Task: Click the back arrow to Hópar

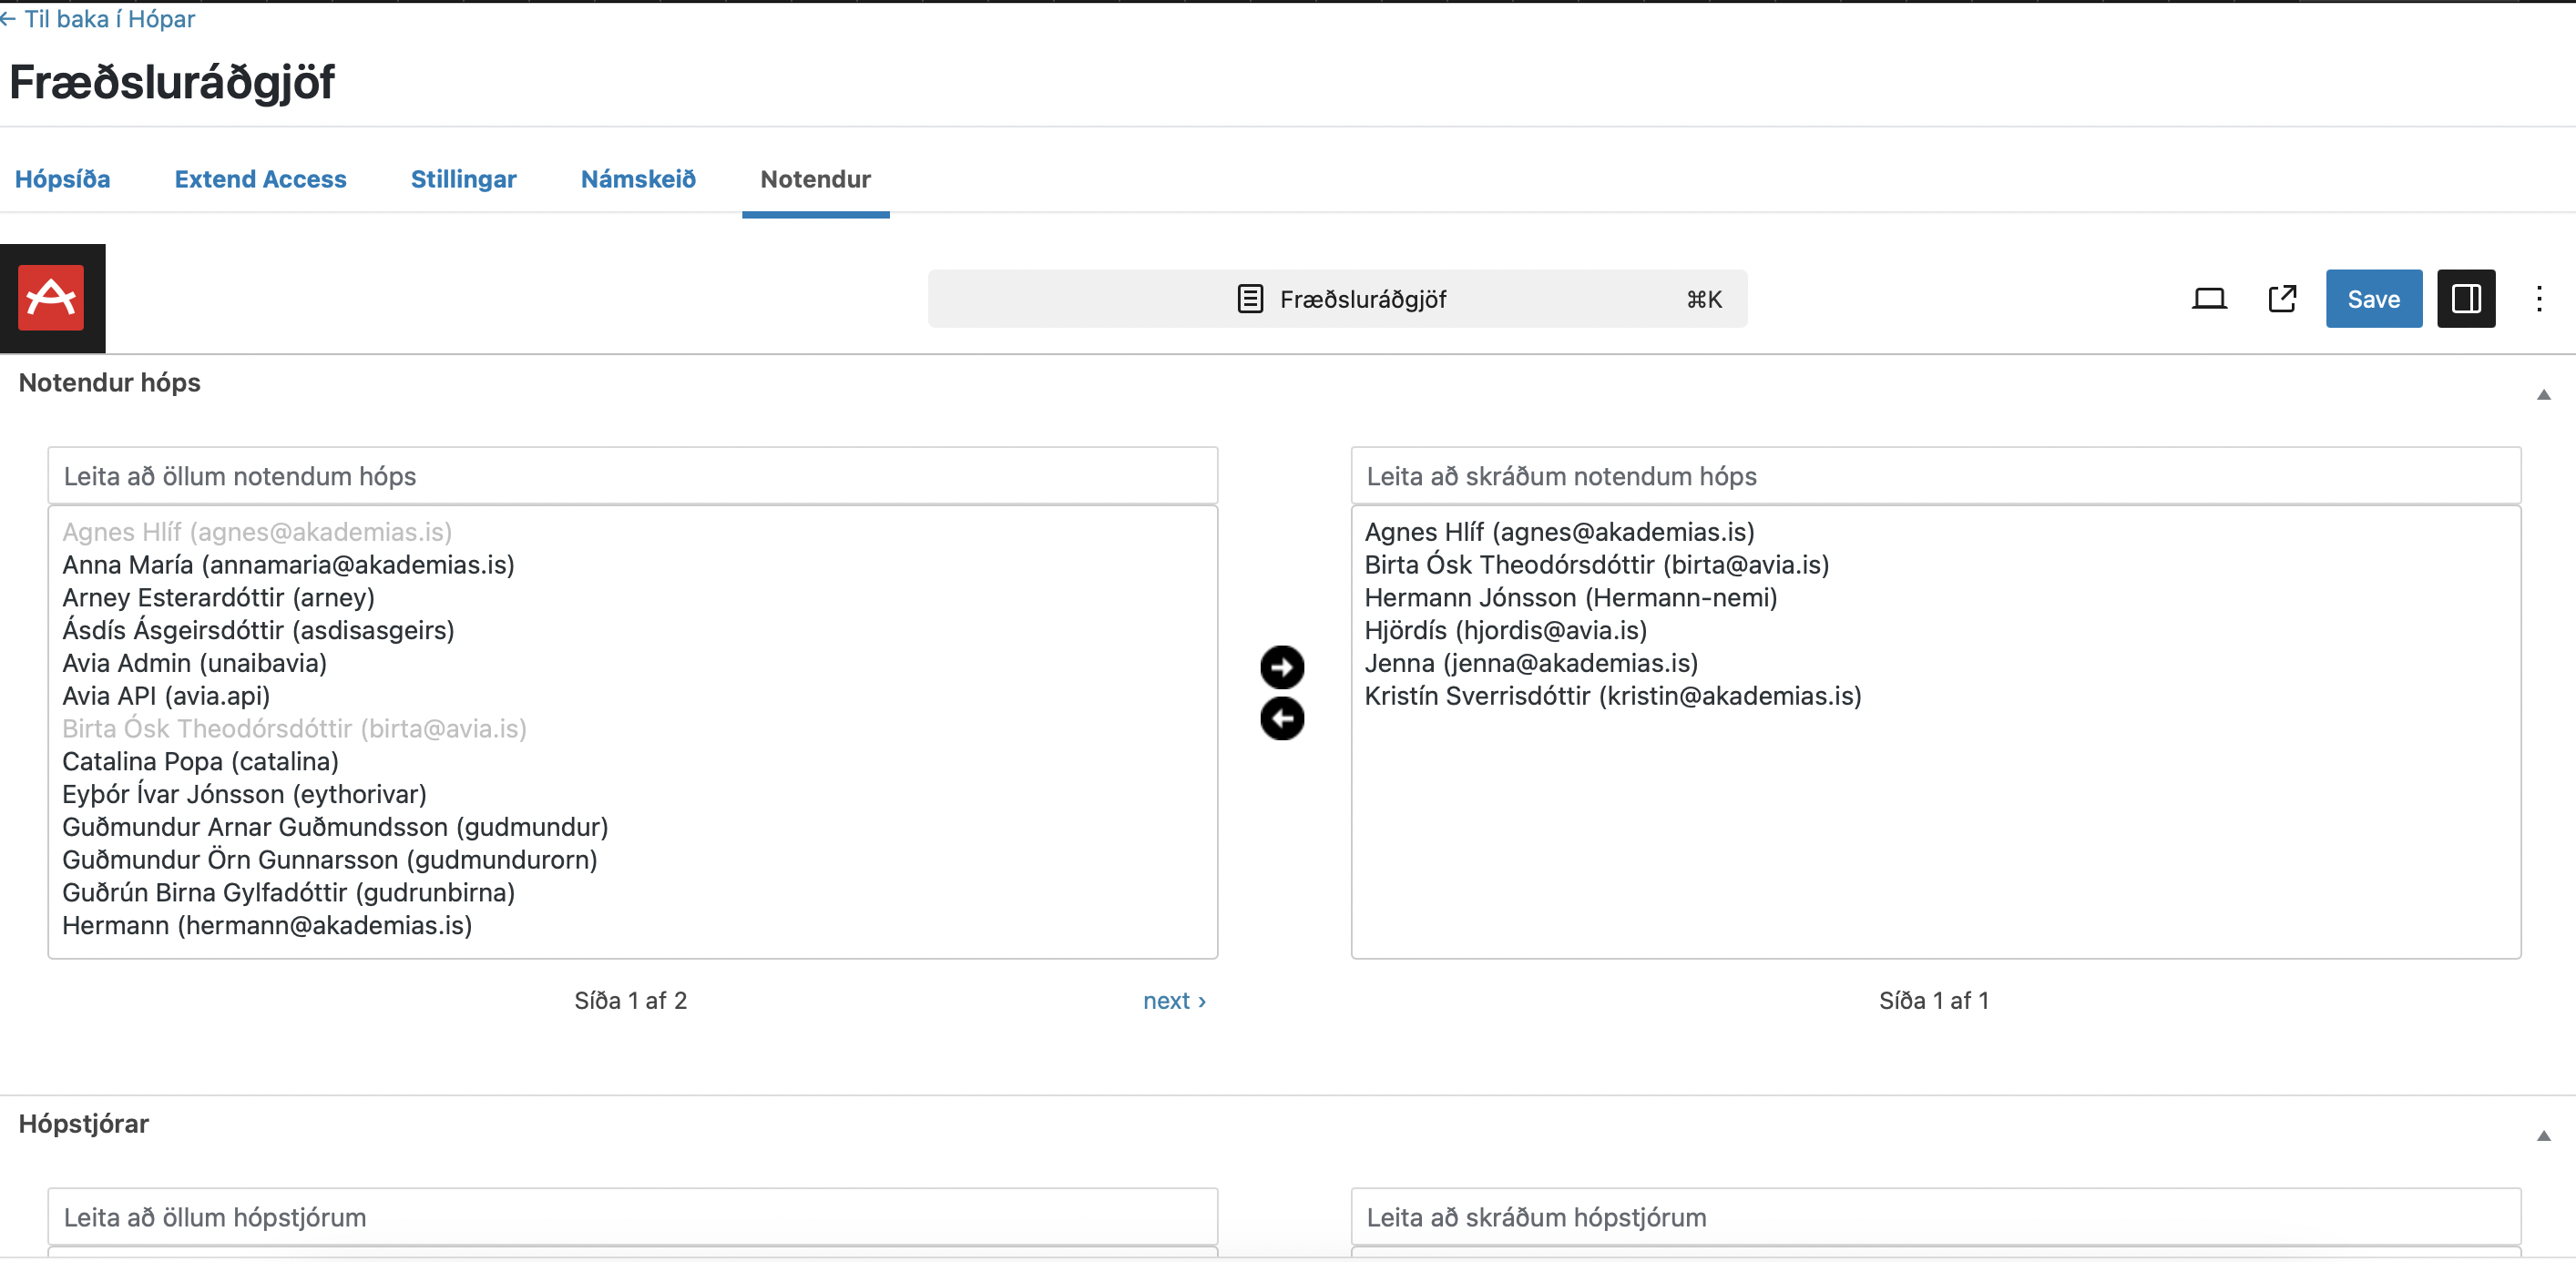Action: [x=8, y=19]
